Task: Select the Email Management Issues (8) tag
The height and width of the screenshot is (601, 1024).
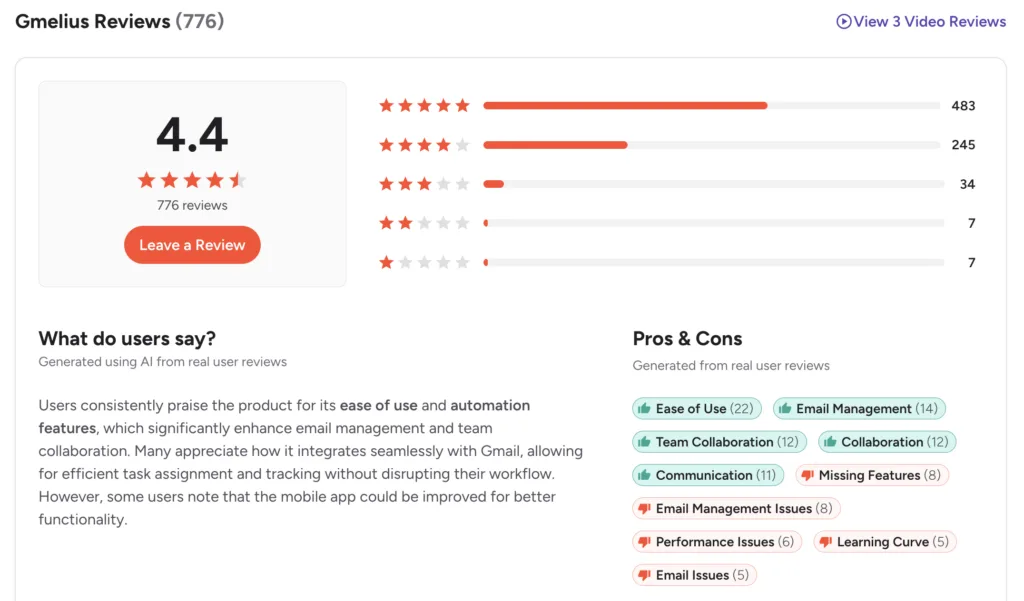Action: click(736, 509)
